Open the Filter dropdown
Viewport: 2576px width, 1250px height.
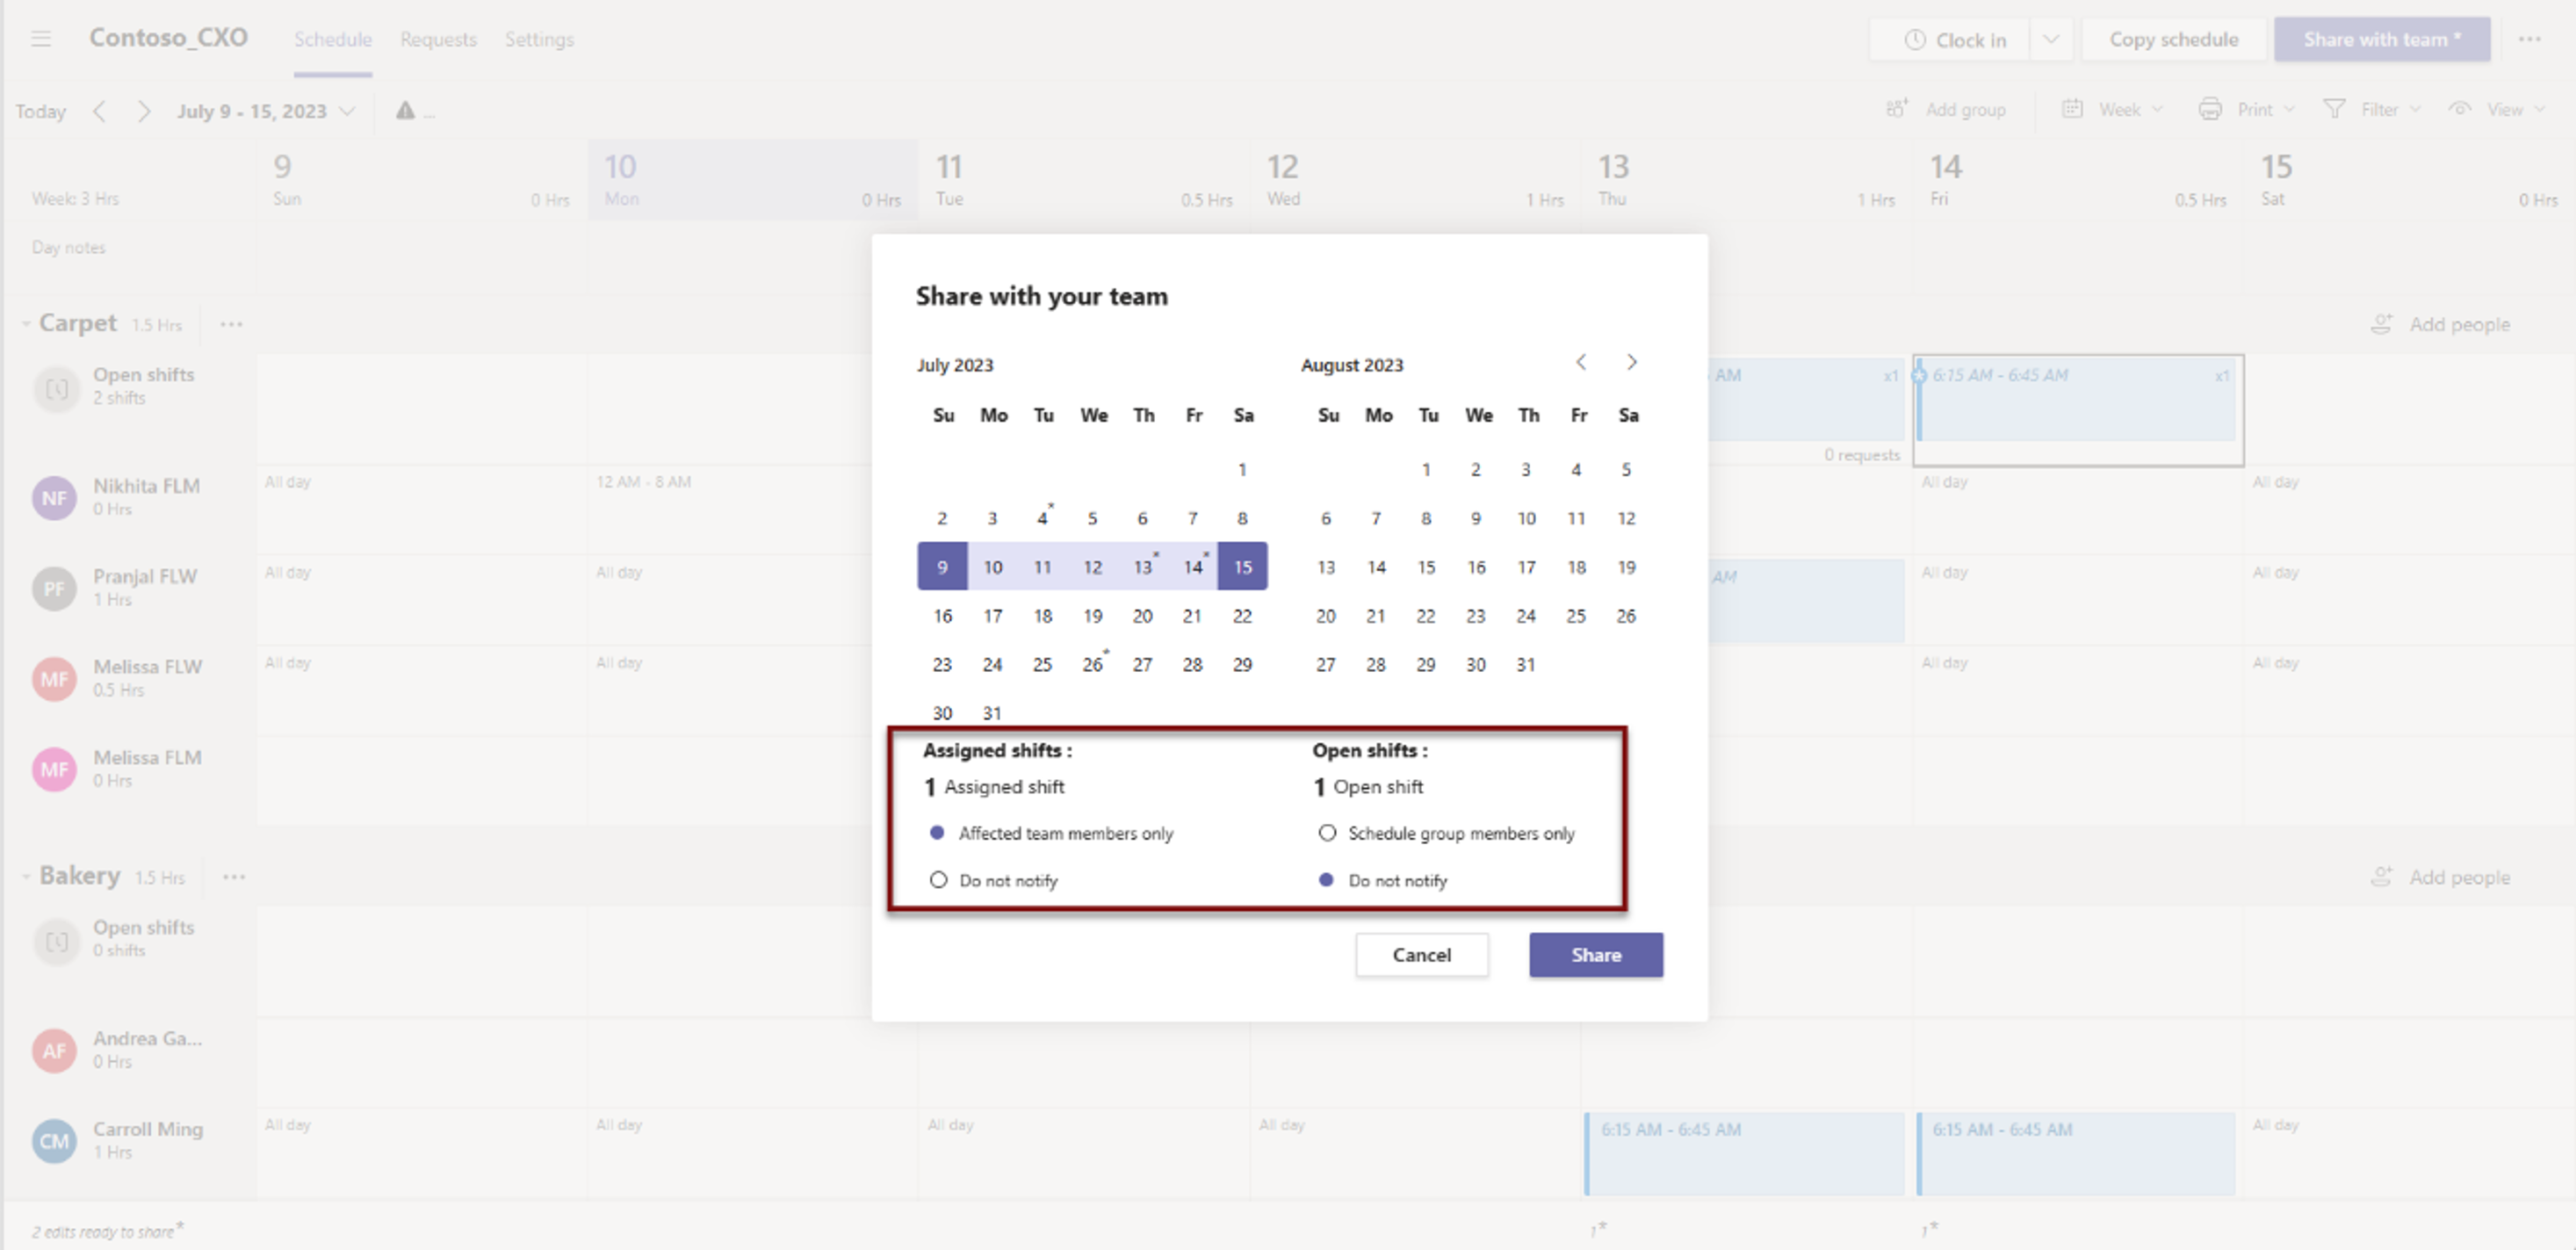coord(2373,110)
